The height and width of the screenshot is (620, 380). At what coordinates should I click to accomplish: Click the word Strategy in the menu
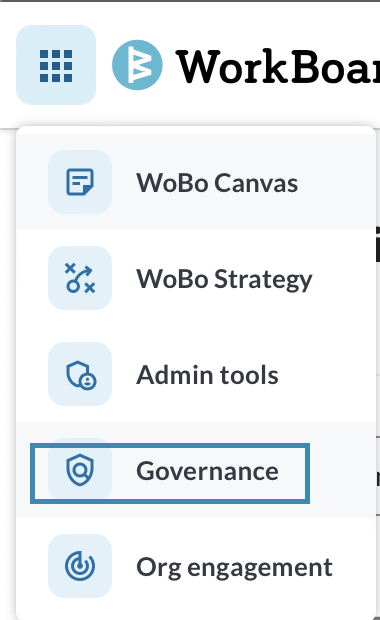[x=263, y=280]
